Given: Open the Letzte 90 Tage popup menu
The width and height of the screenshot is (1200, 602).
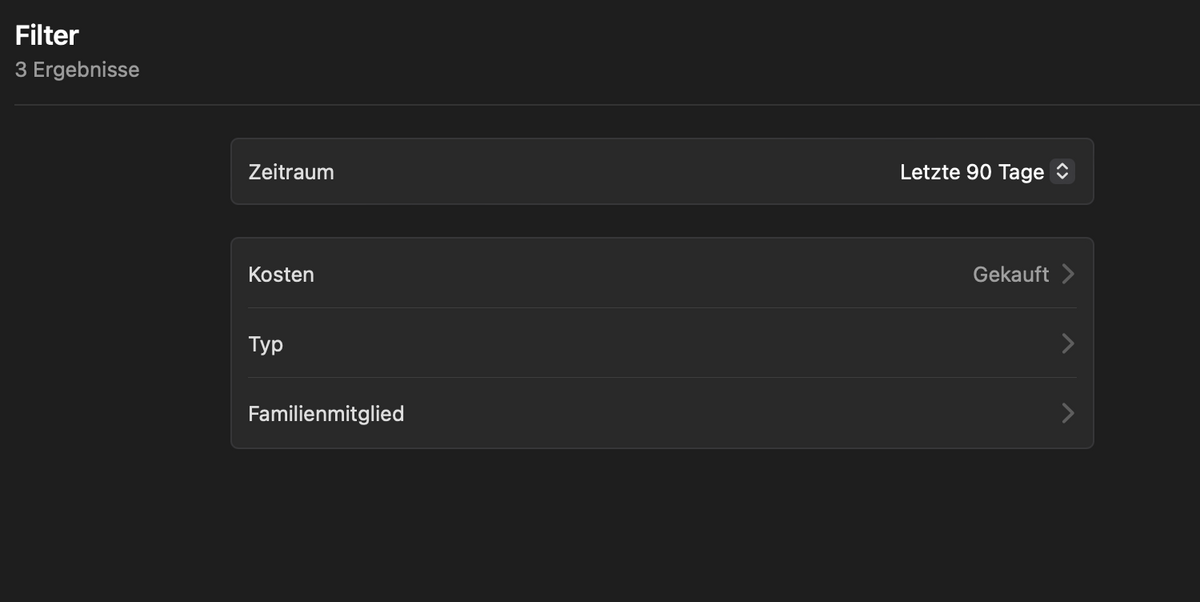Looking at the screenshot, I should (987, 172).
